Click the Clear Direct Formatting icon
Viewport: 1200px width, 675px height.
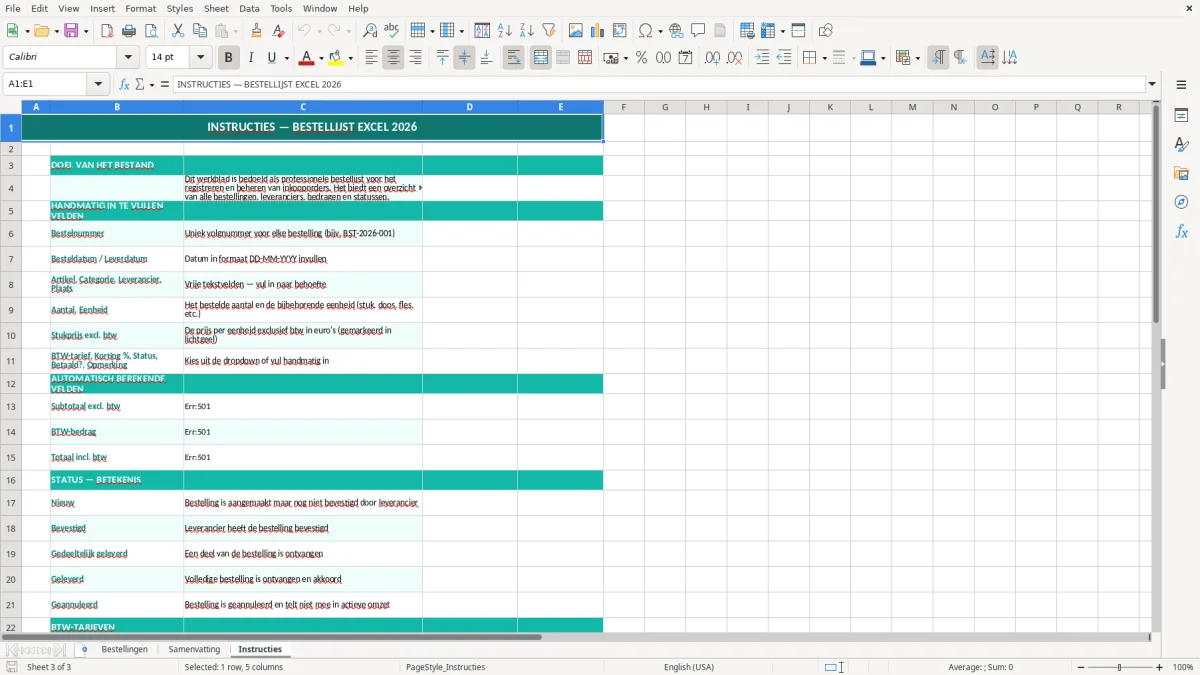coord(279,31)
